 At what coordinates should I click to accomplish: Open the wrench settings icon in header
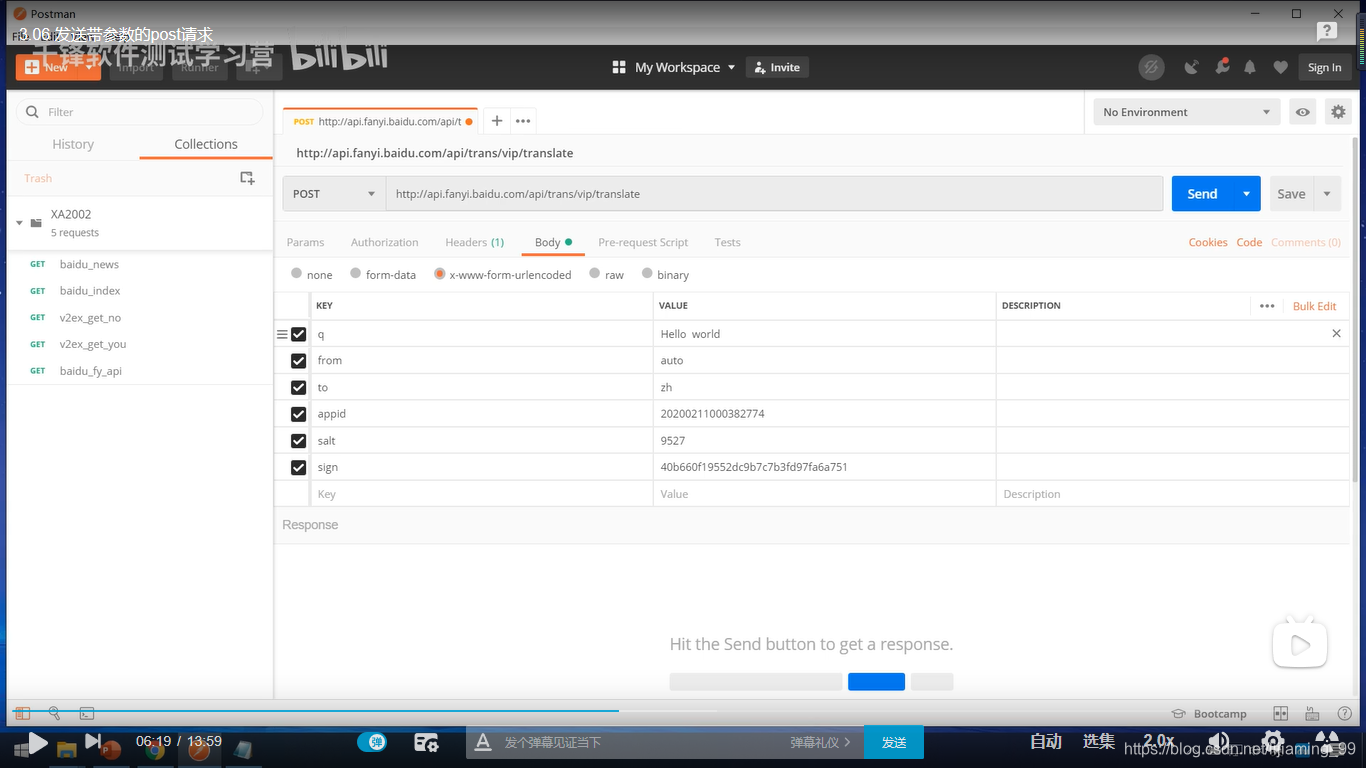pyautogui.click(x=1221, y=67)
